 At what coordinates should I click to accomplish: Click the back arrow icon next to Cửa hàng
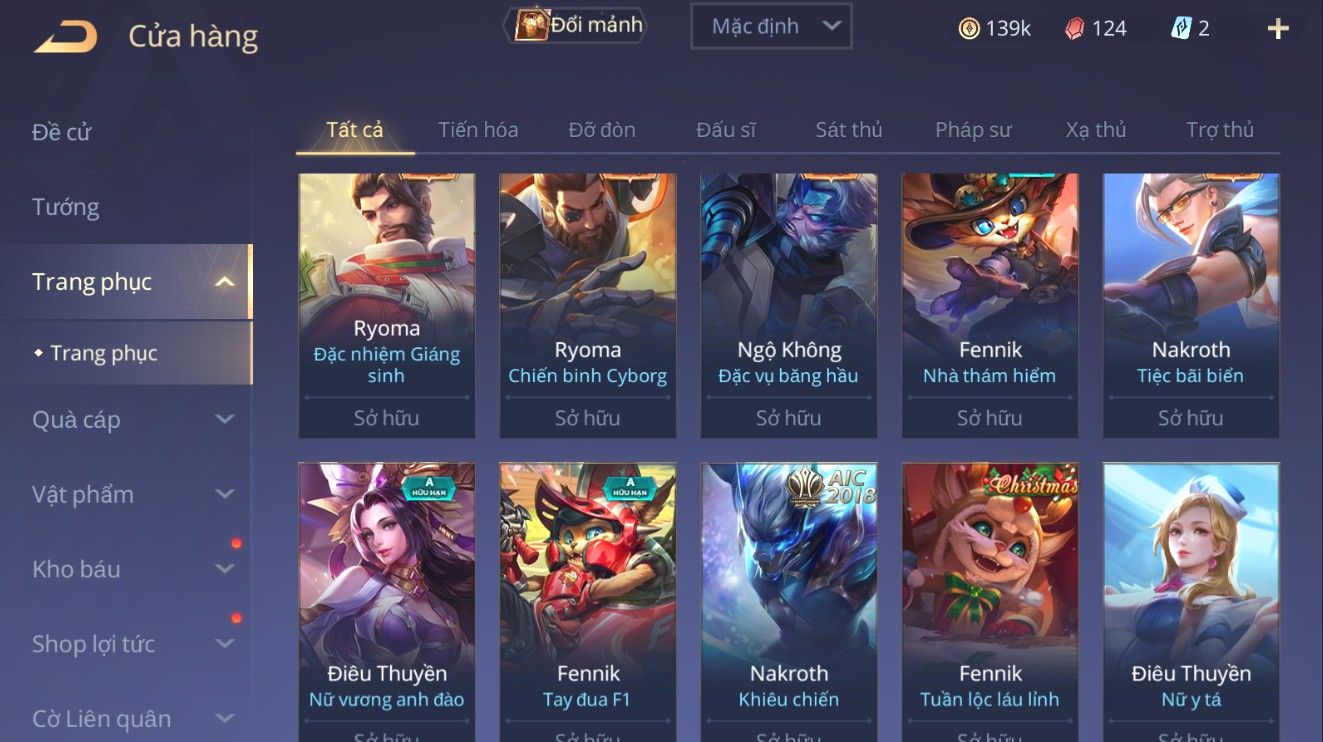(66, 37)
